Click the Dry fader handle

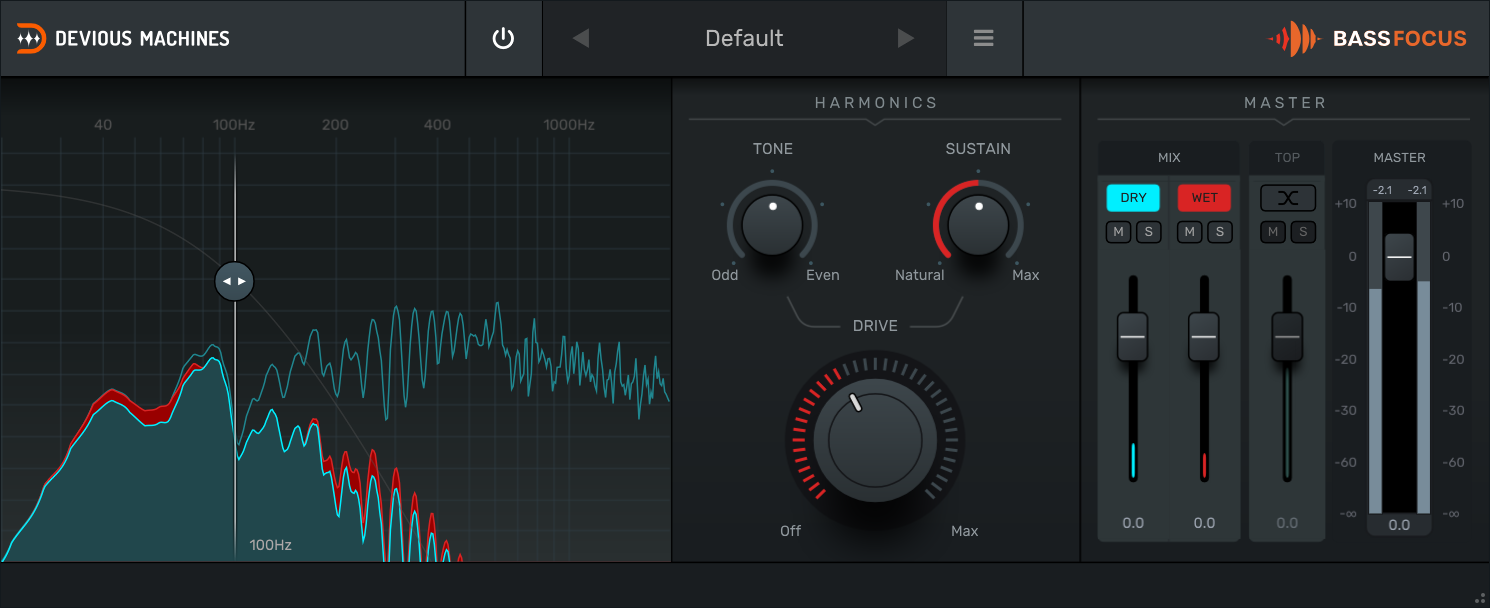coord(1133,337)
